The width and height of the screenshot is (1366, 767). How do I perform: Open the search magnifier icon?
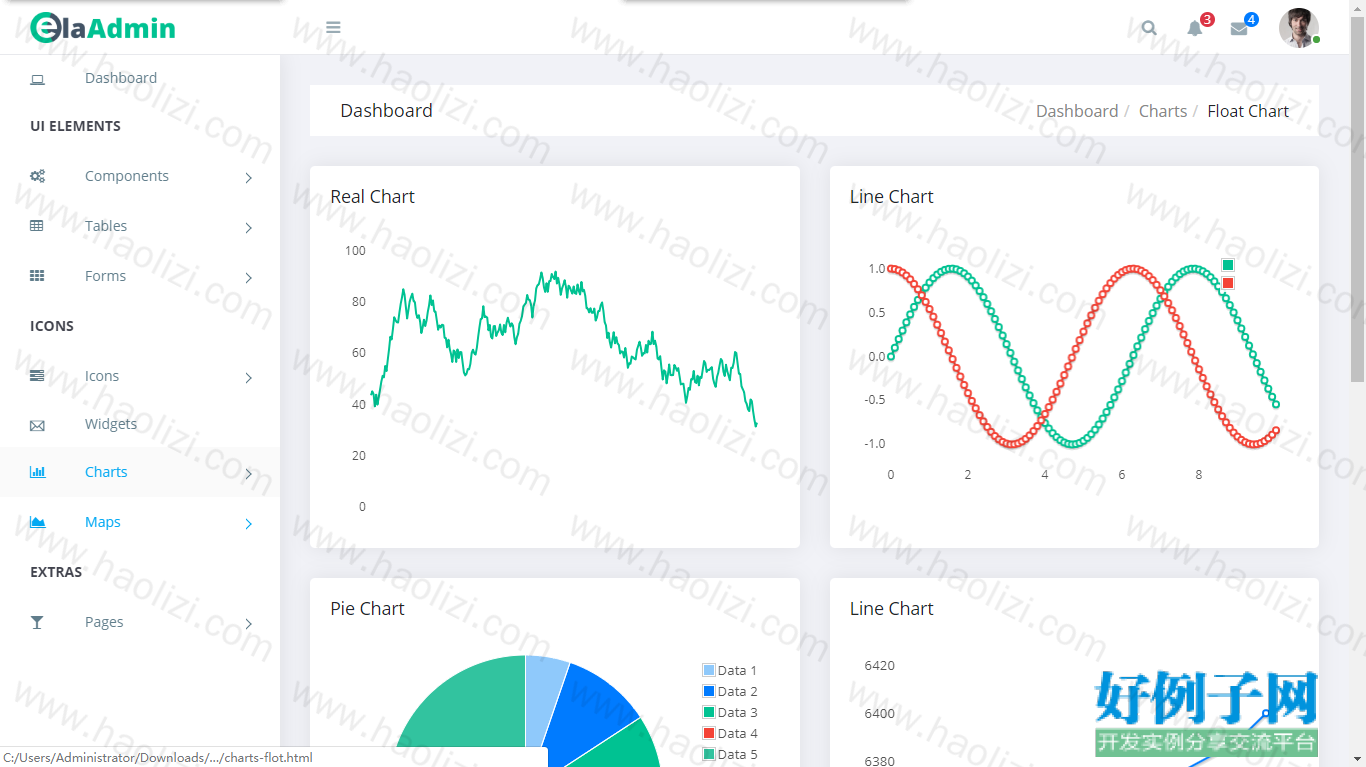coord(1149,28)
